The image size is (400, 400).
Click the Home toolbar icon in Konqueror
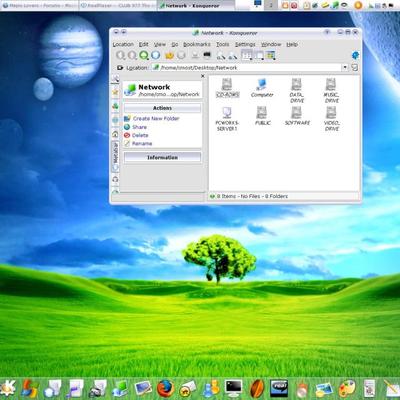point(155,55)
